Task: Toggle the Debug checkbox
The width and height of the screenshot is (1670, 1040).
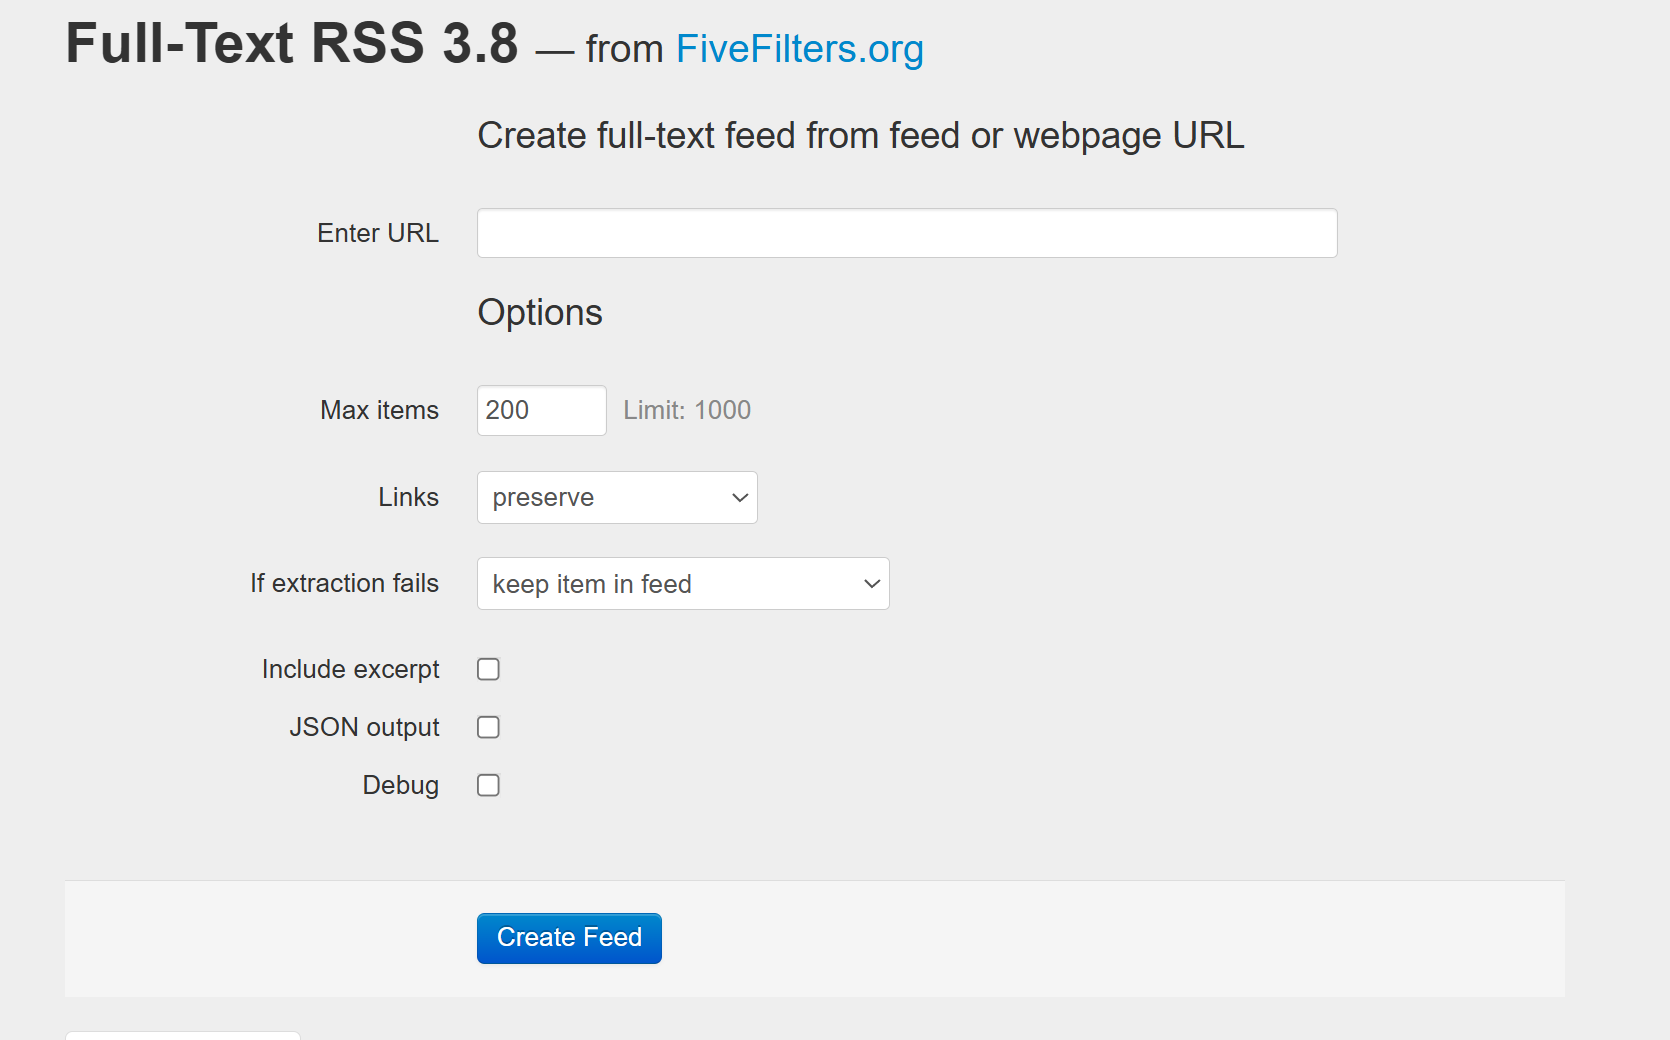Action: point(488,785)
